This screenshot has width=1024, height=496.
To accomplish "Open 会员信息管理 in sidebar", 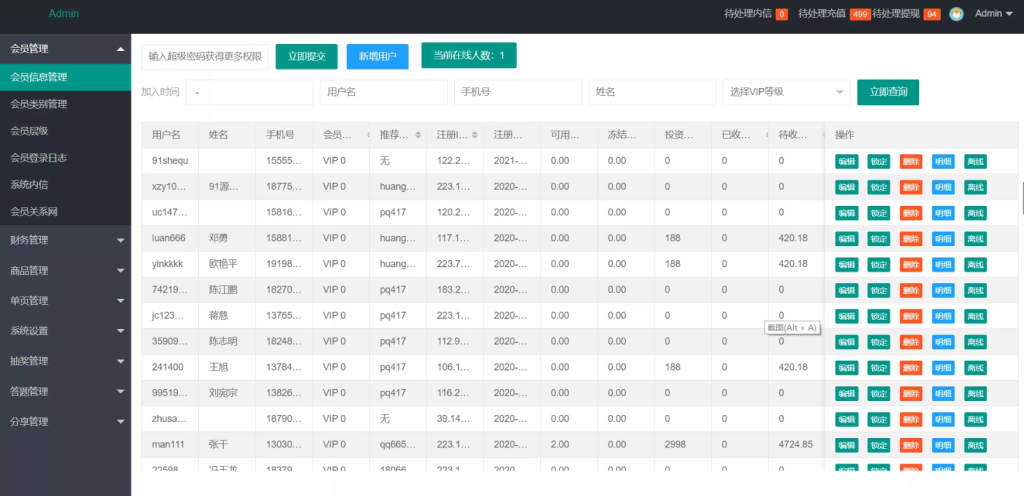I will (65, 77).
